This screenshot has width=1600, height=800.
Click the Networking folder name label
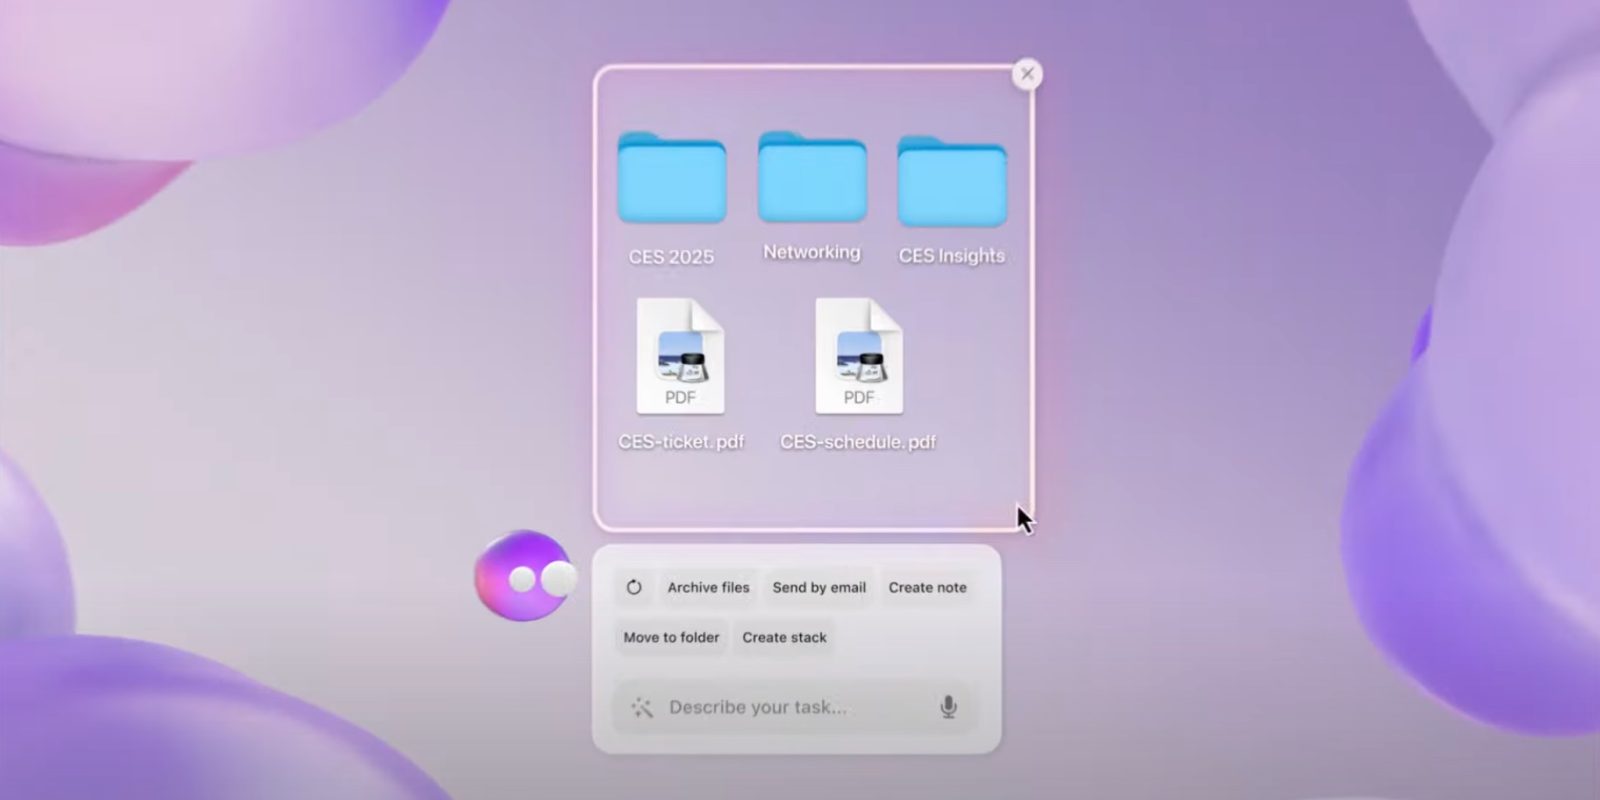coord(811,252)
